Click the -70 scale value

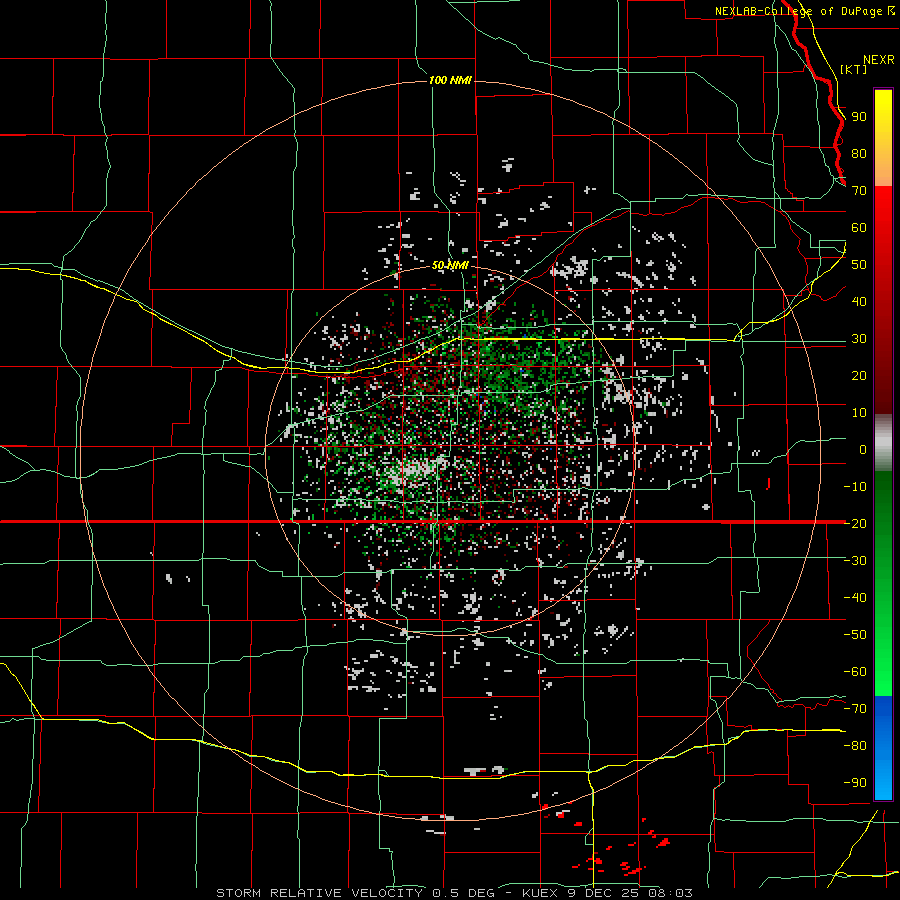855,709
